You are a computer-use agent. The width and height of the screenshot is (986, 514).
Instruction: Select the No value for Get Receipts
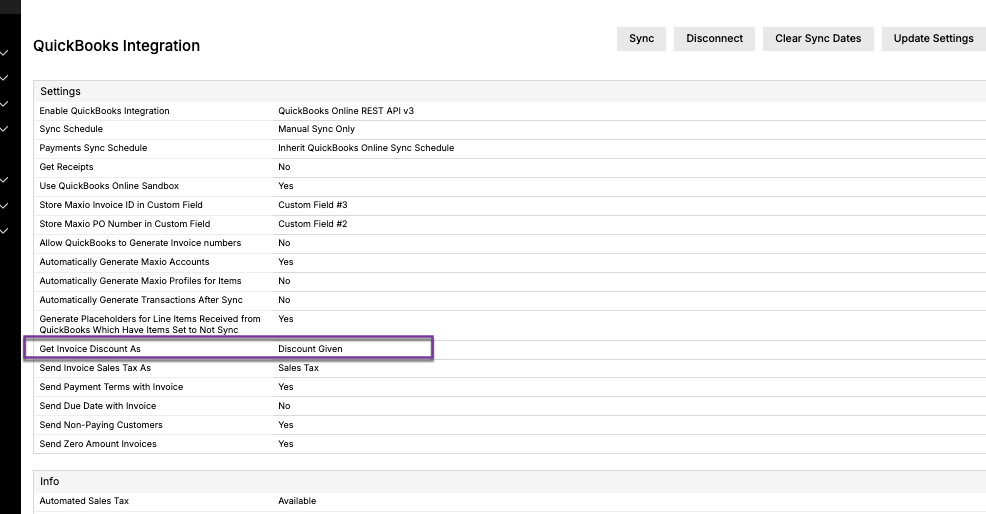pos(284,167)
